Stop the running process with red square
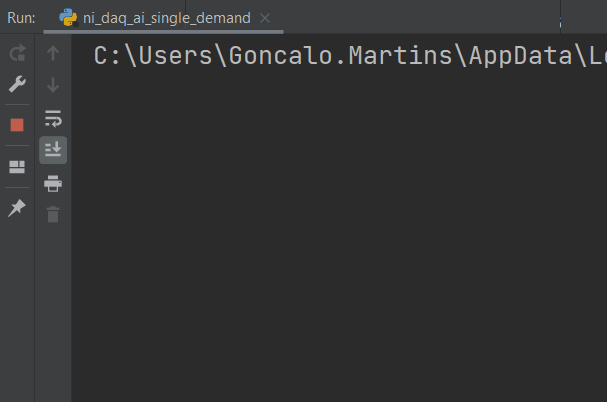 17,125
